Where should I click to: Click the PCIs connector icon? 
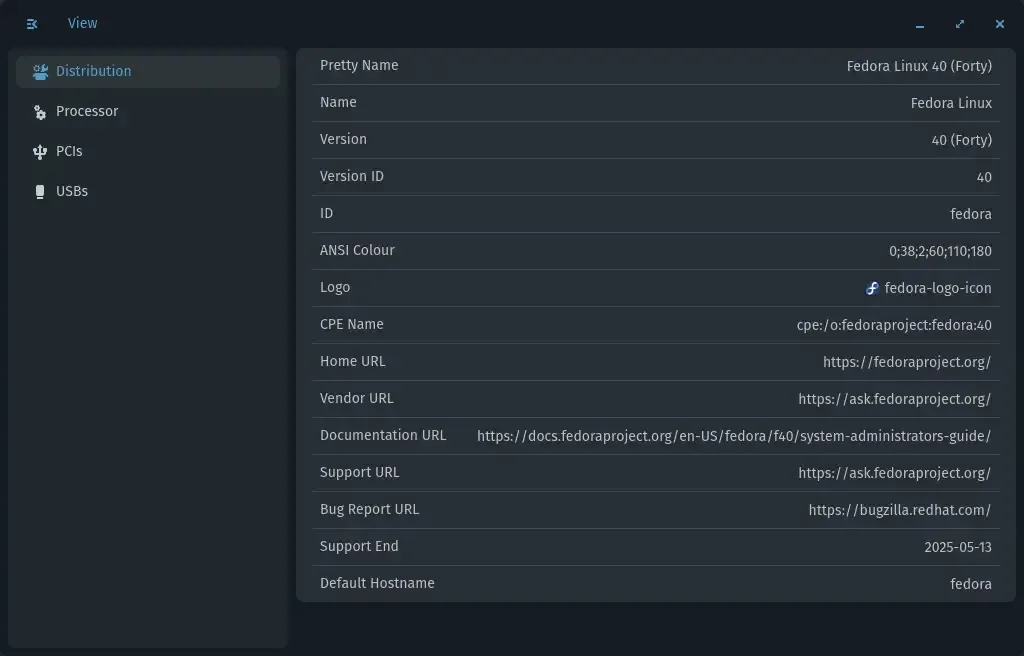(39, 151)
